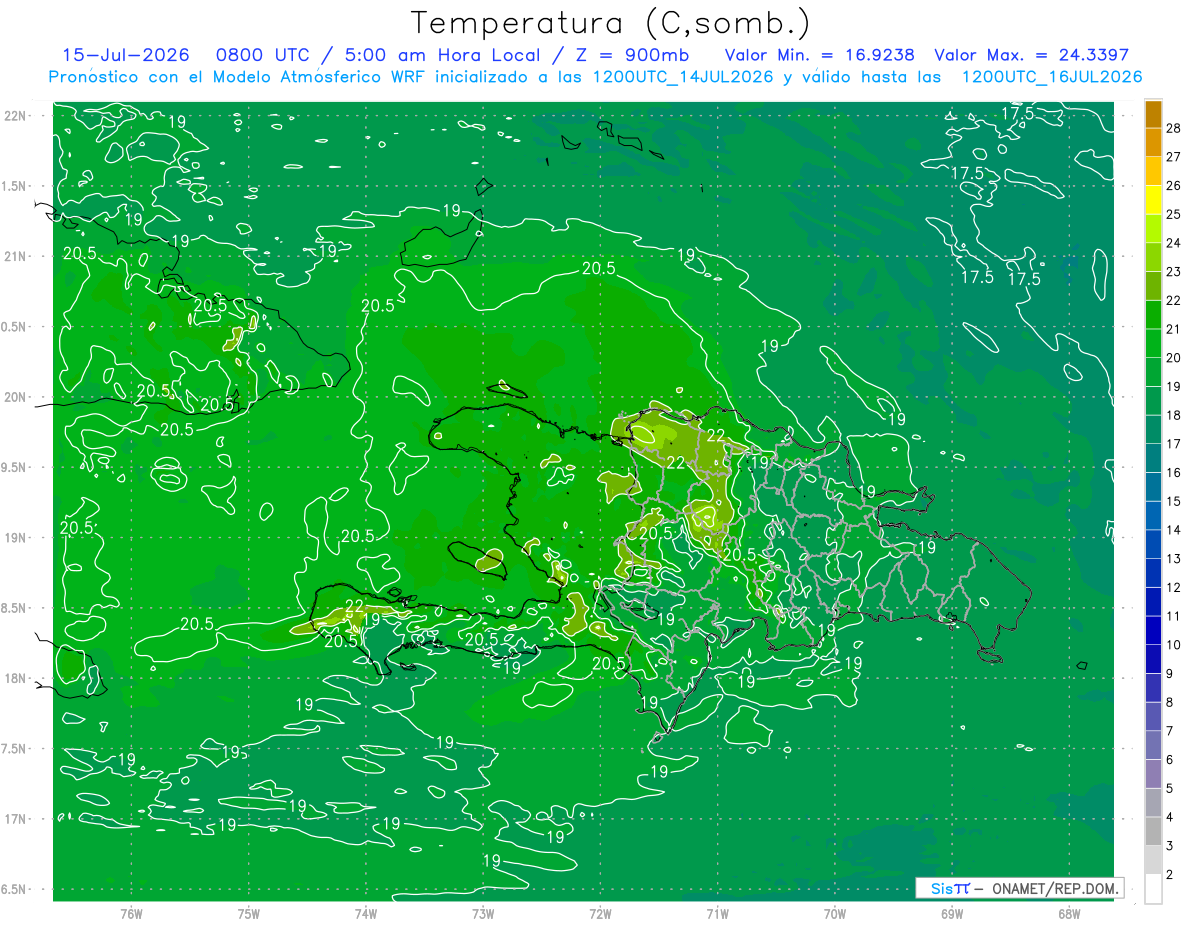Click the '20N' latitude axis label
Image resolution: width=1200 pixels, height=927 pixels.
15,397
